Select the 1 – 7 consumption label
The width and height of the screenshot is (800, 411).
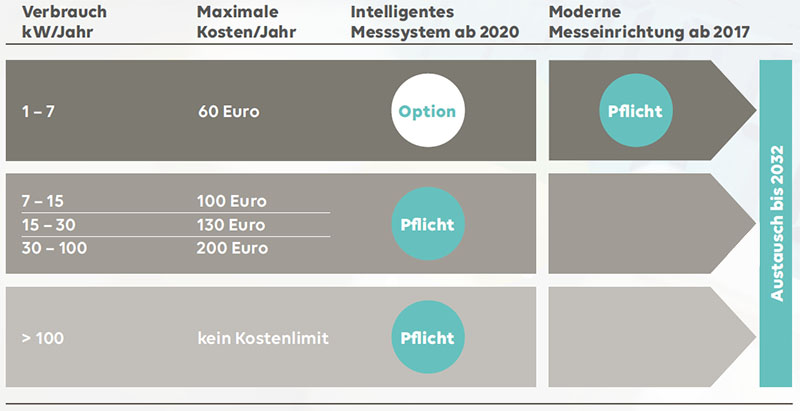[38, 112]
